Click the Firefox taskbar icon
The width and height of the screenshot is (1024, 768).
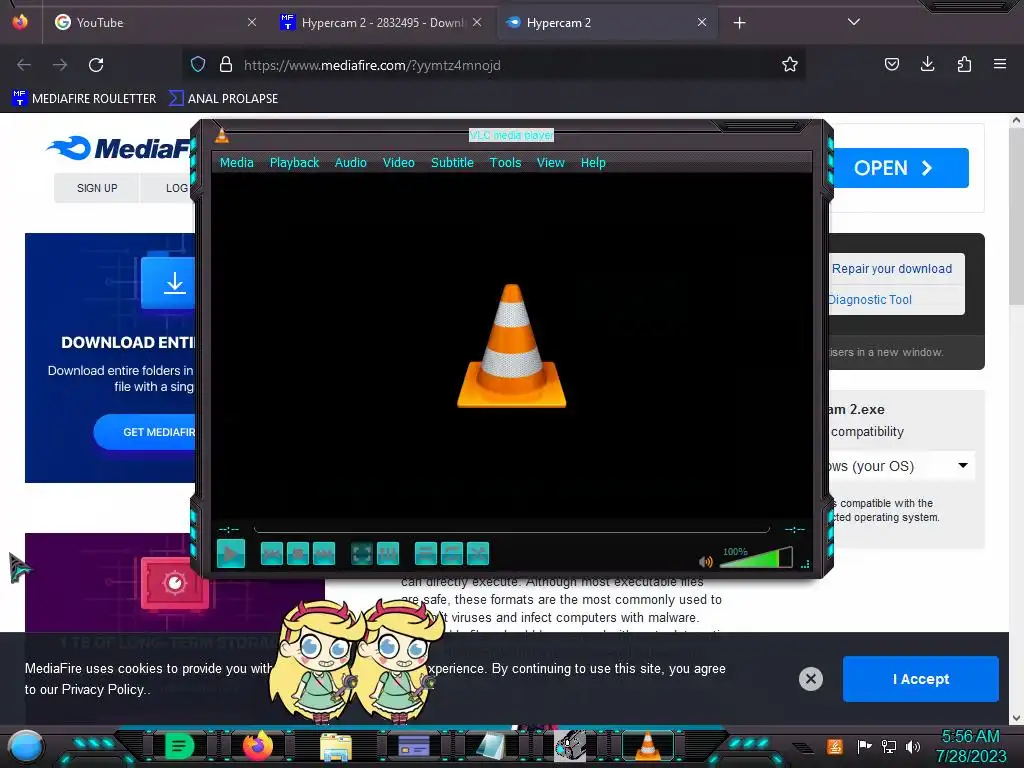[257, 746]
